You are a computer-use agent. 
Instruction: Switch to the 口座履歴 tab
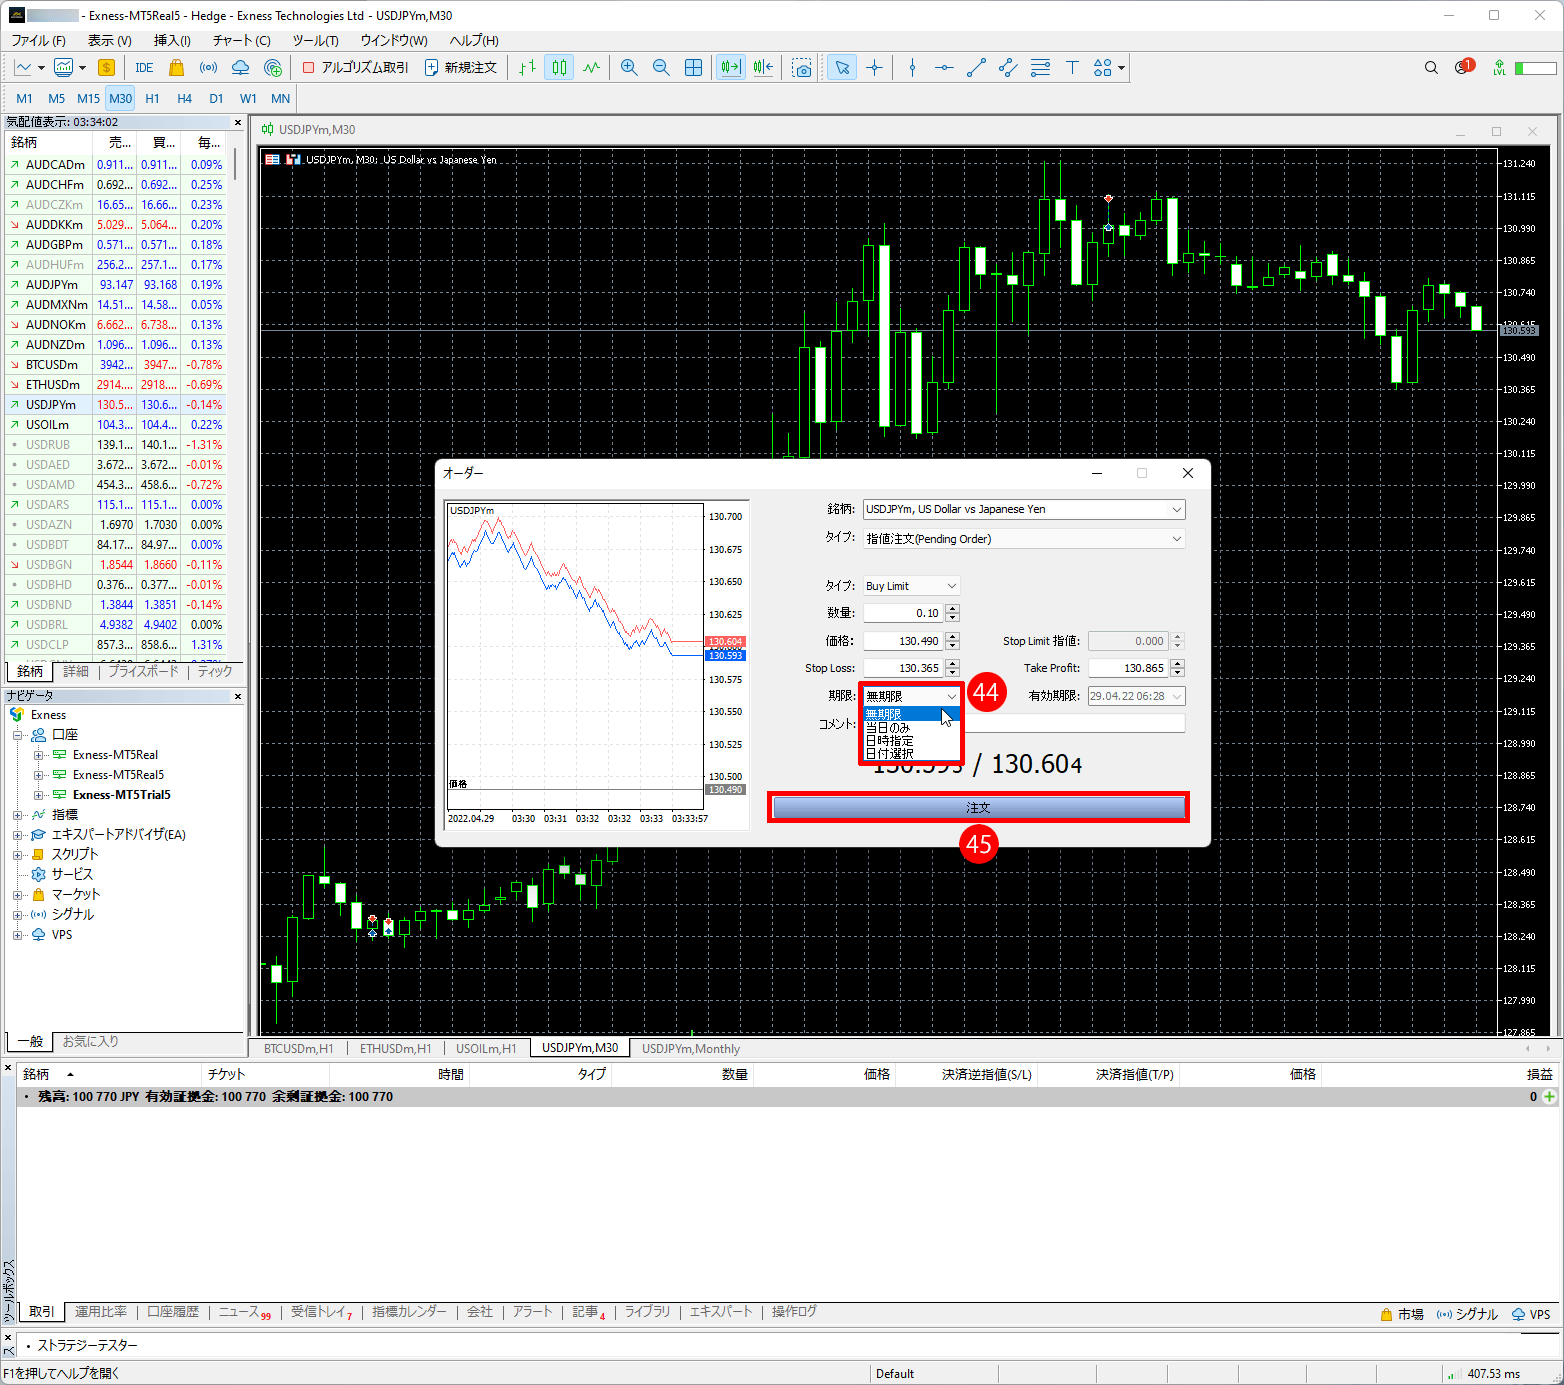tap(173, 1312)
